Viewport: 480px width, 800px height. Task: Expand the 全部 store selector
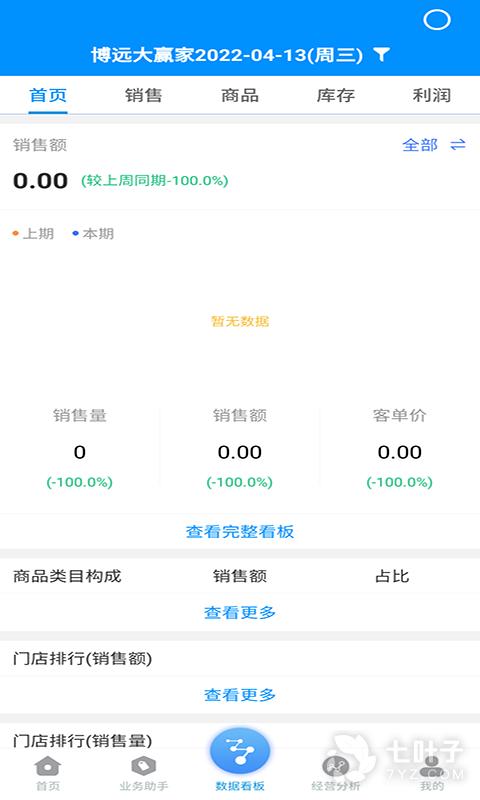coord(420,145)
